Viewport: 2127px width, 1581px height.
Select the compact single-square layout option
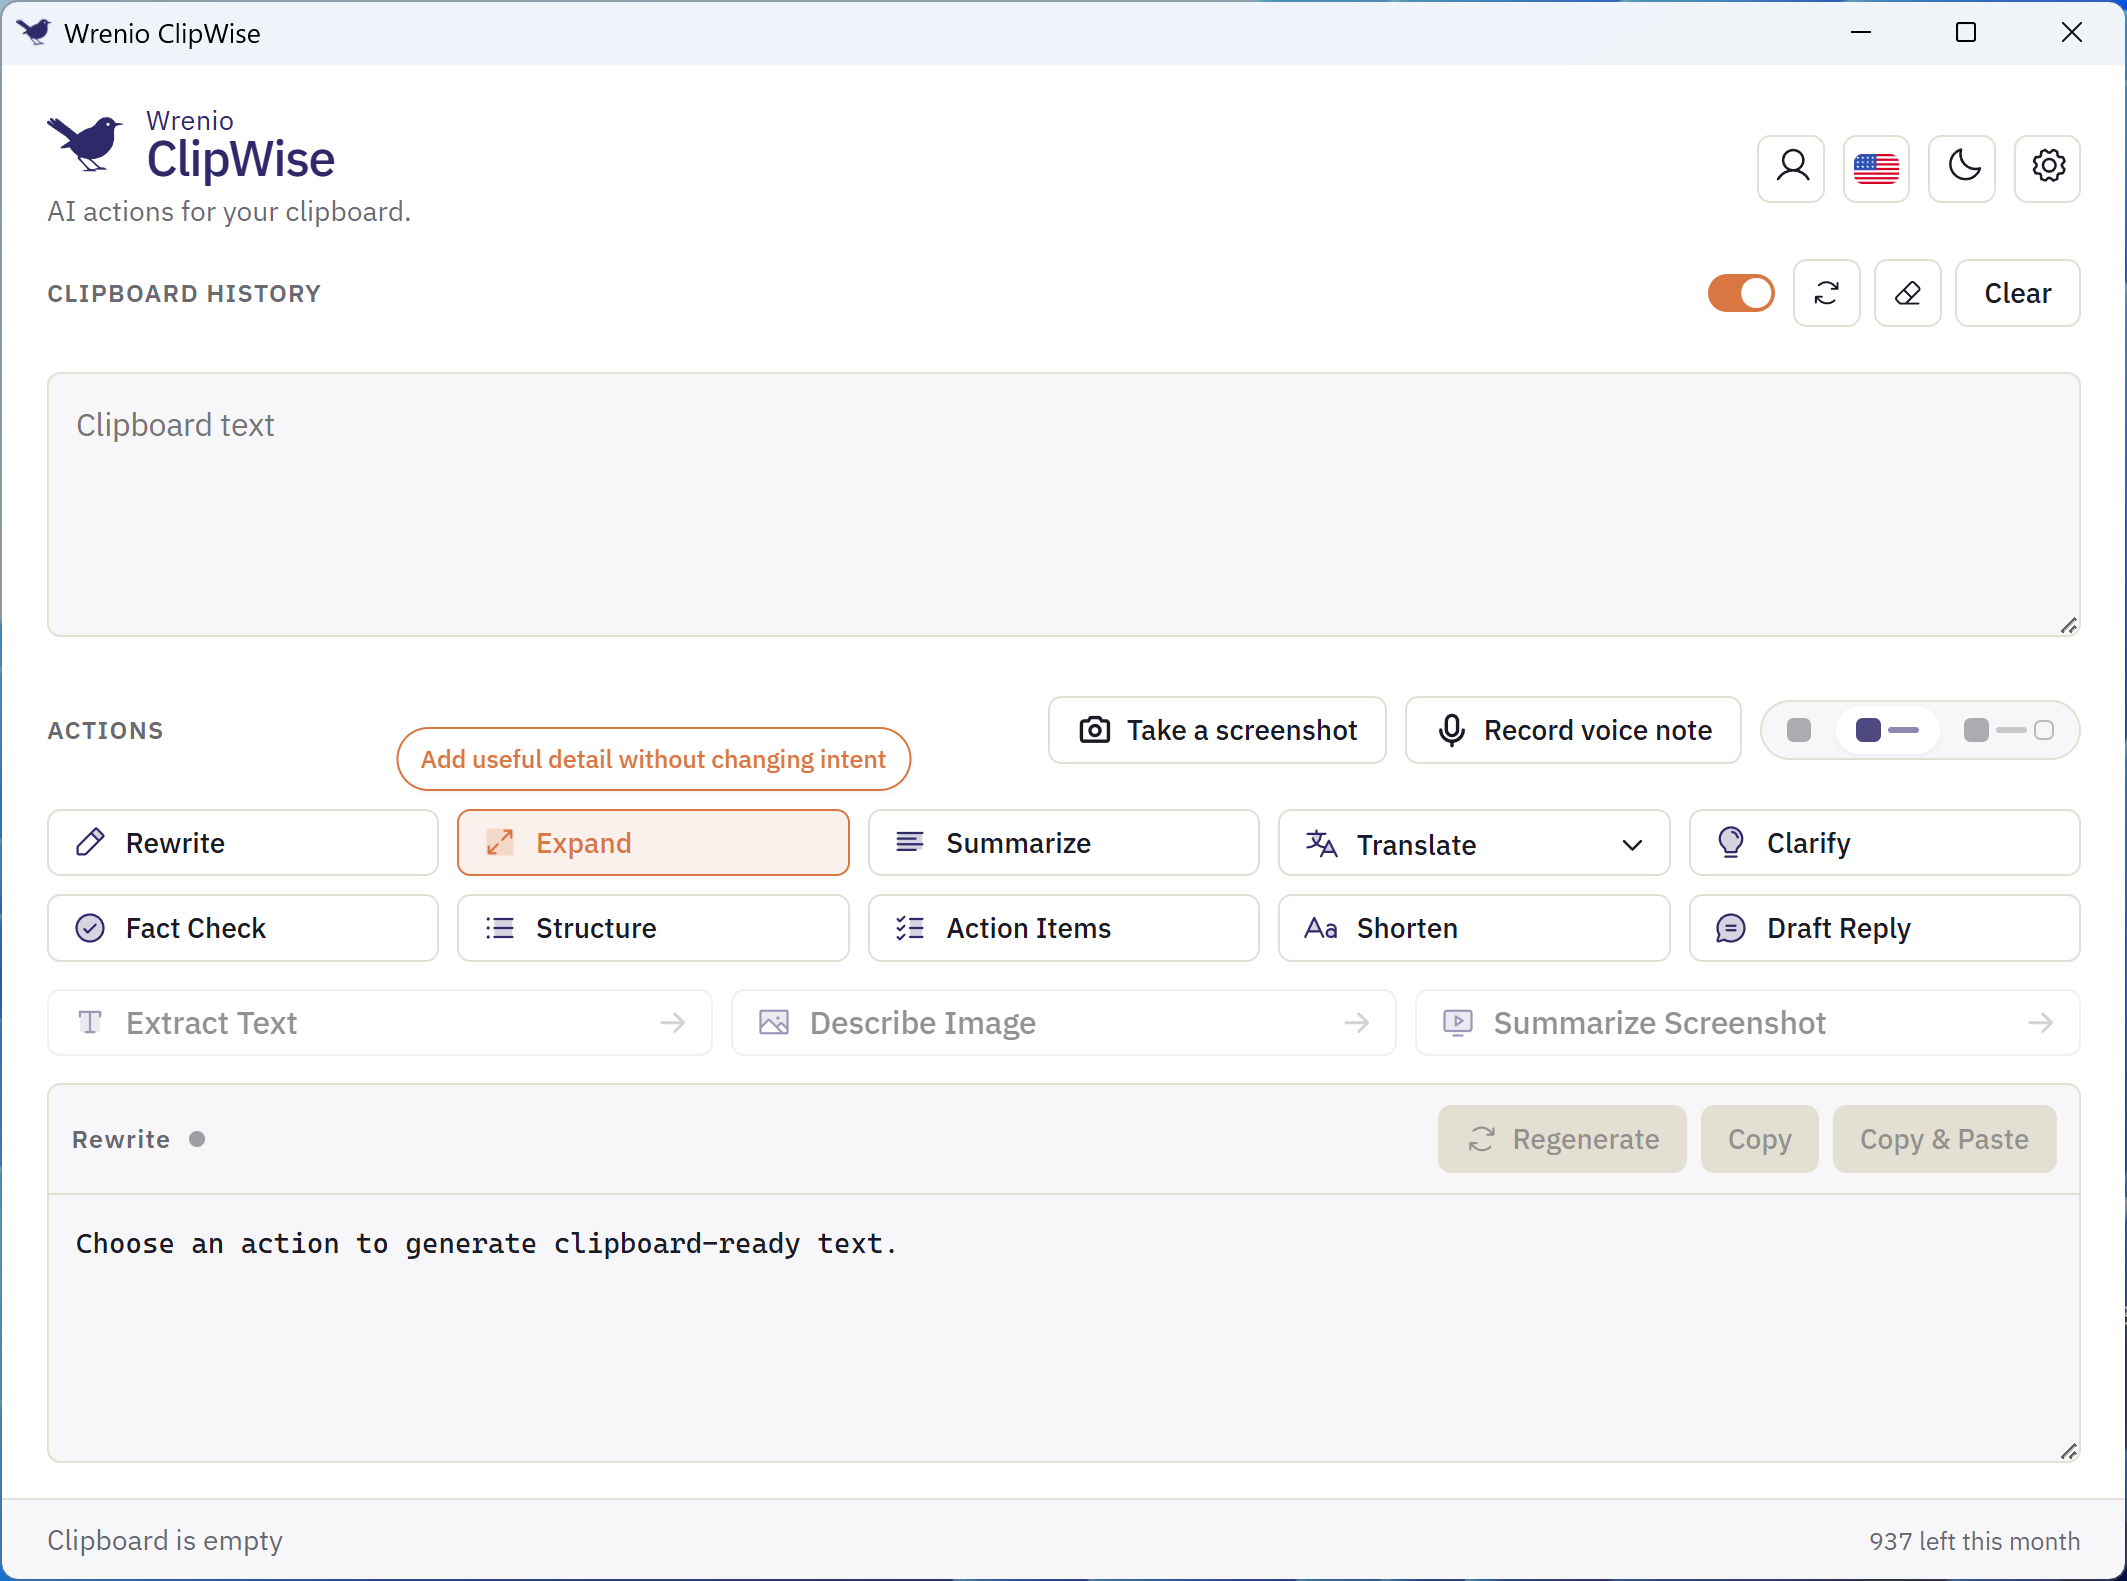click(1799, 730)
